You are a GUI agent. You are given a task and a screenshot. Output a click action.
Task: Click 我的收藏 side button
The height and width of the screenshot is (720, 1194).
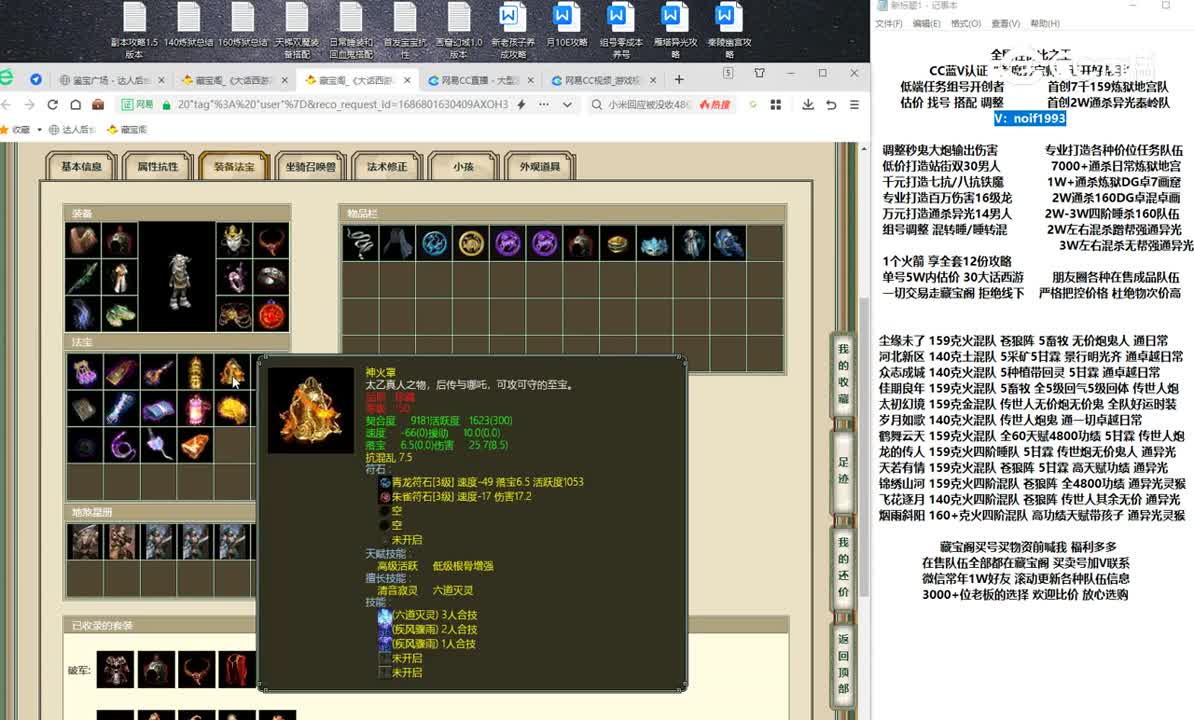coord(843,374)
